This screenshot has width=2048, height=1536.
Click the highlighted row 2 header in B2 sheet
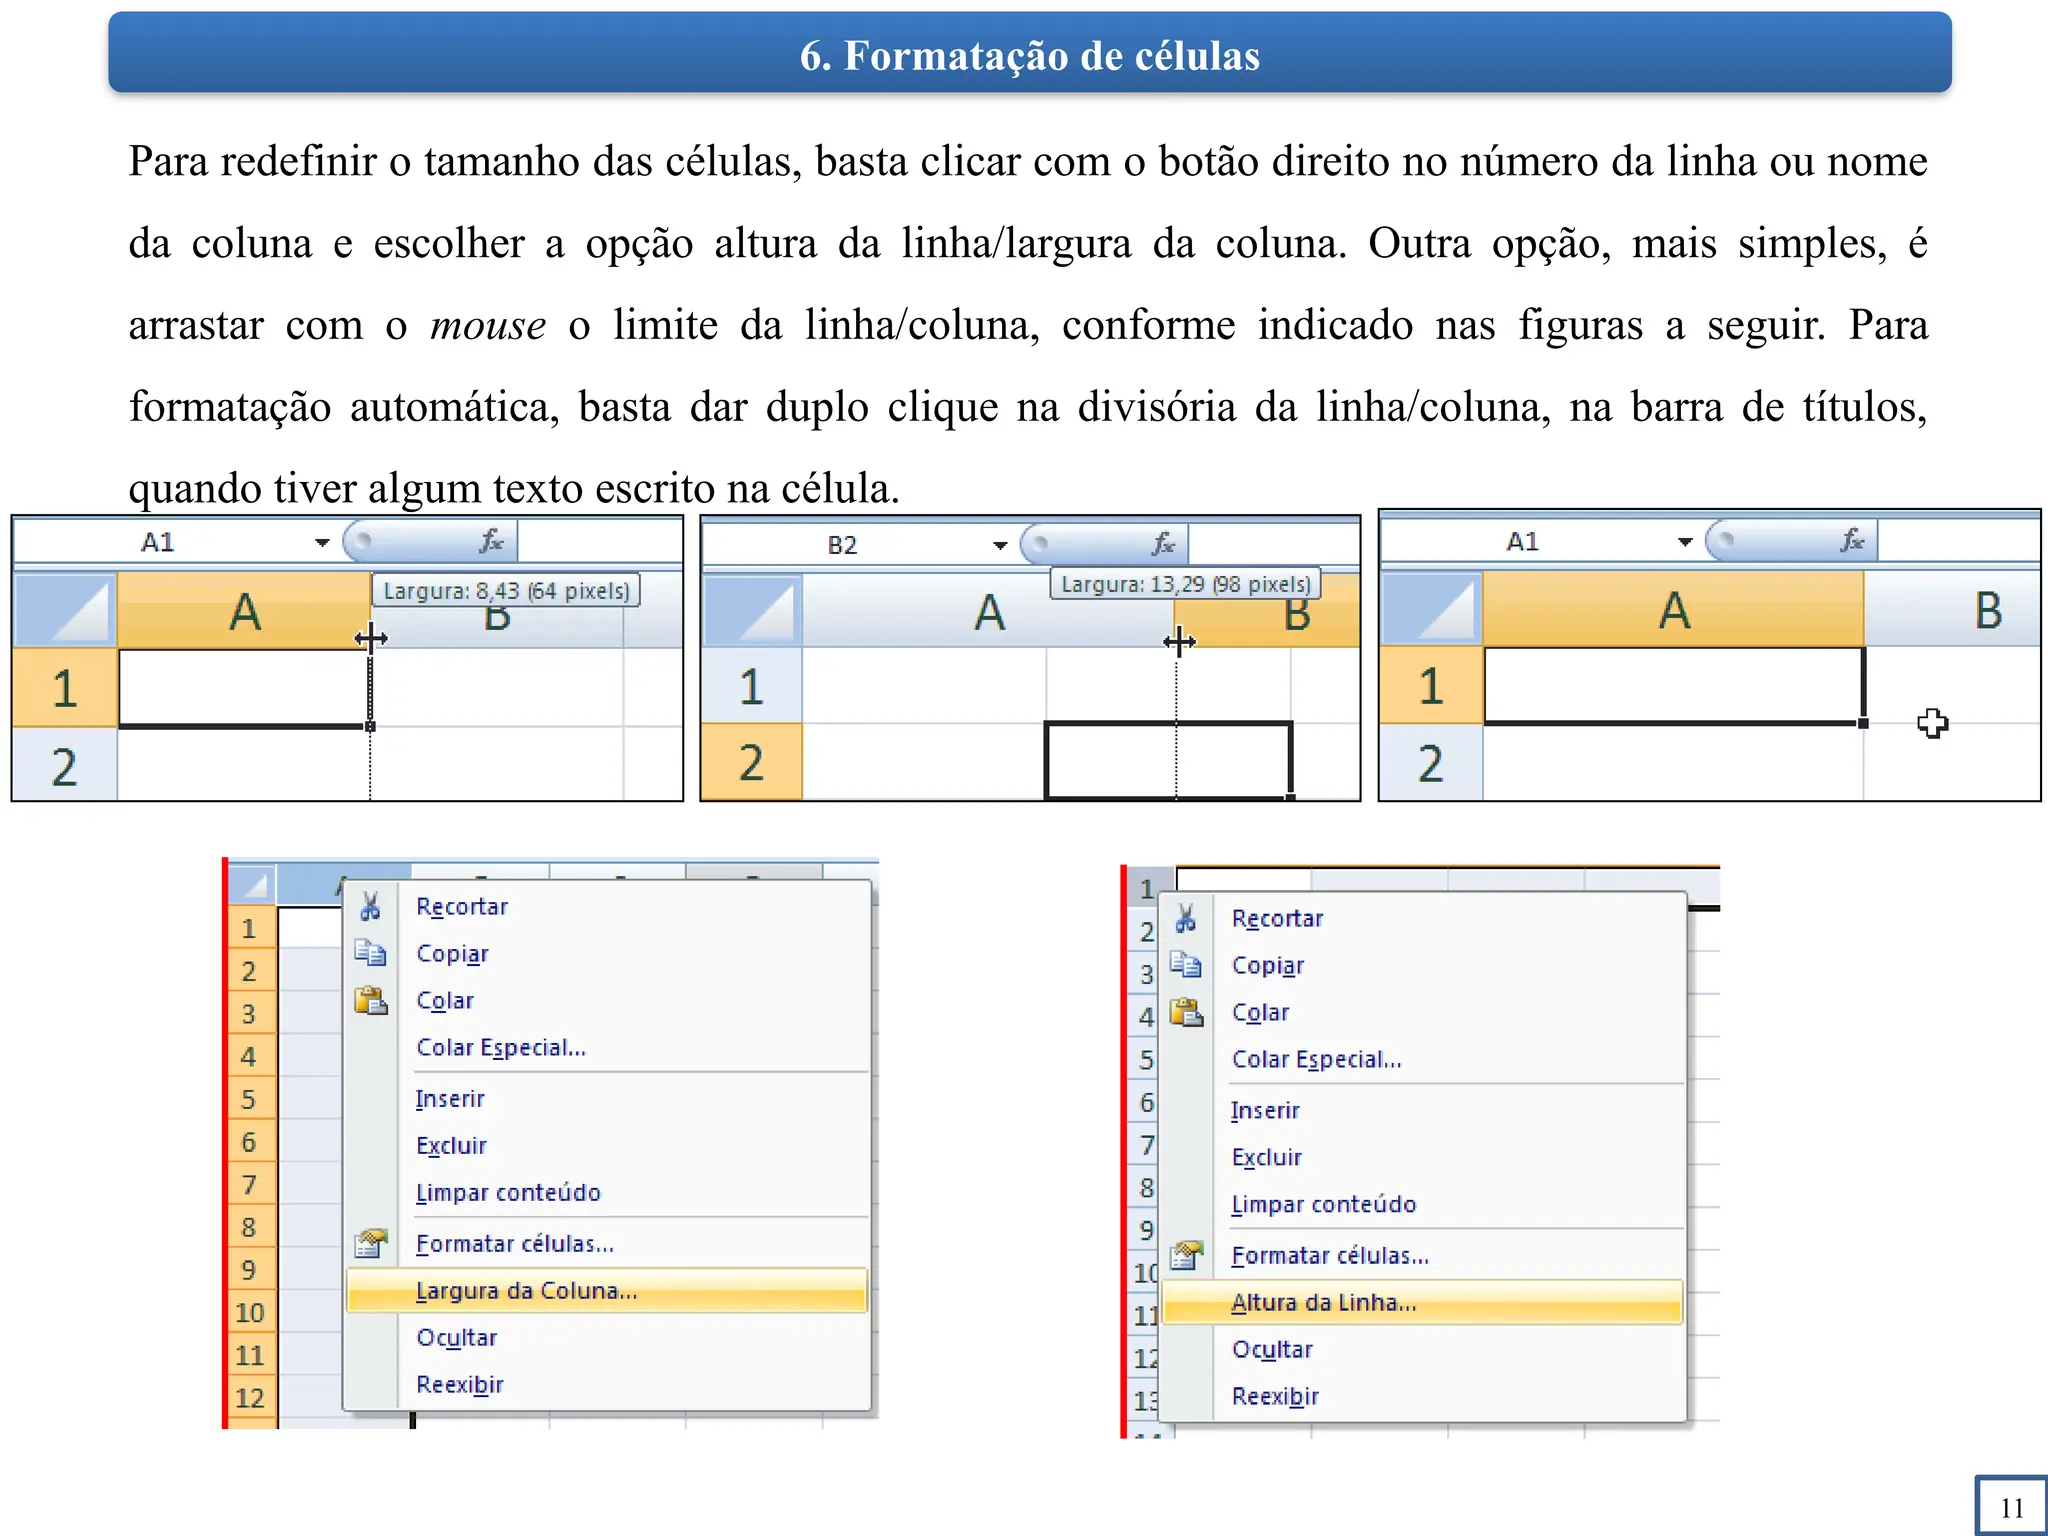752,762
